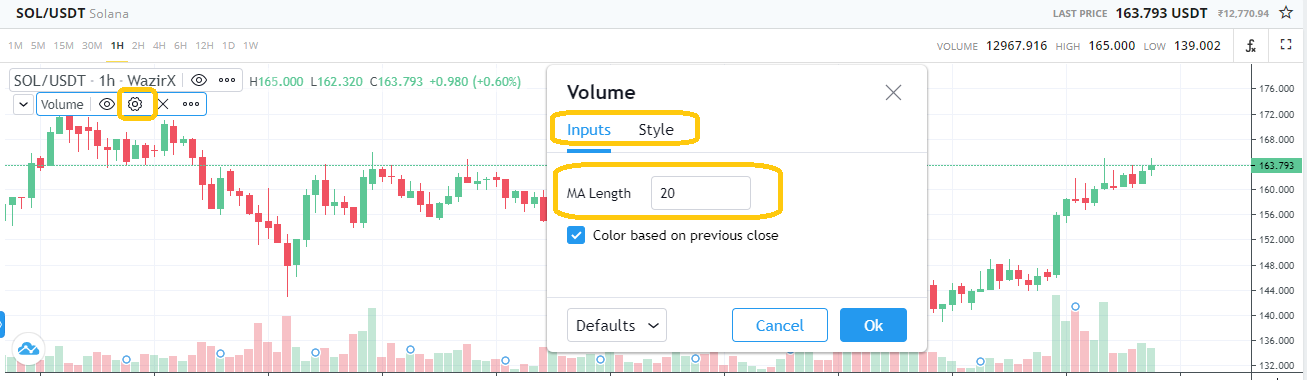1307x380 pixels.
Task: Open the indicators fx icon
Action: coord(1251,46)
